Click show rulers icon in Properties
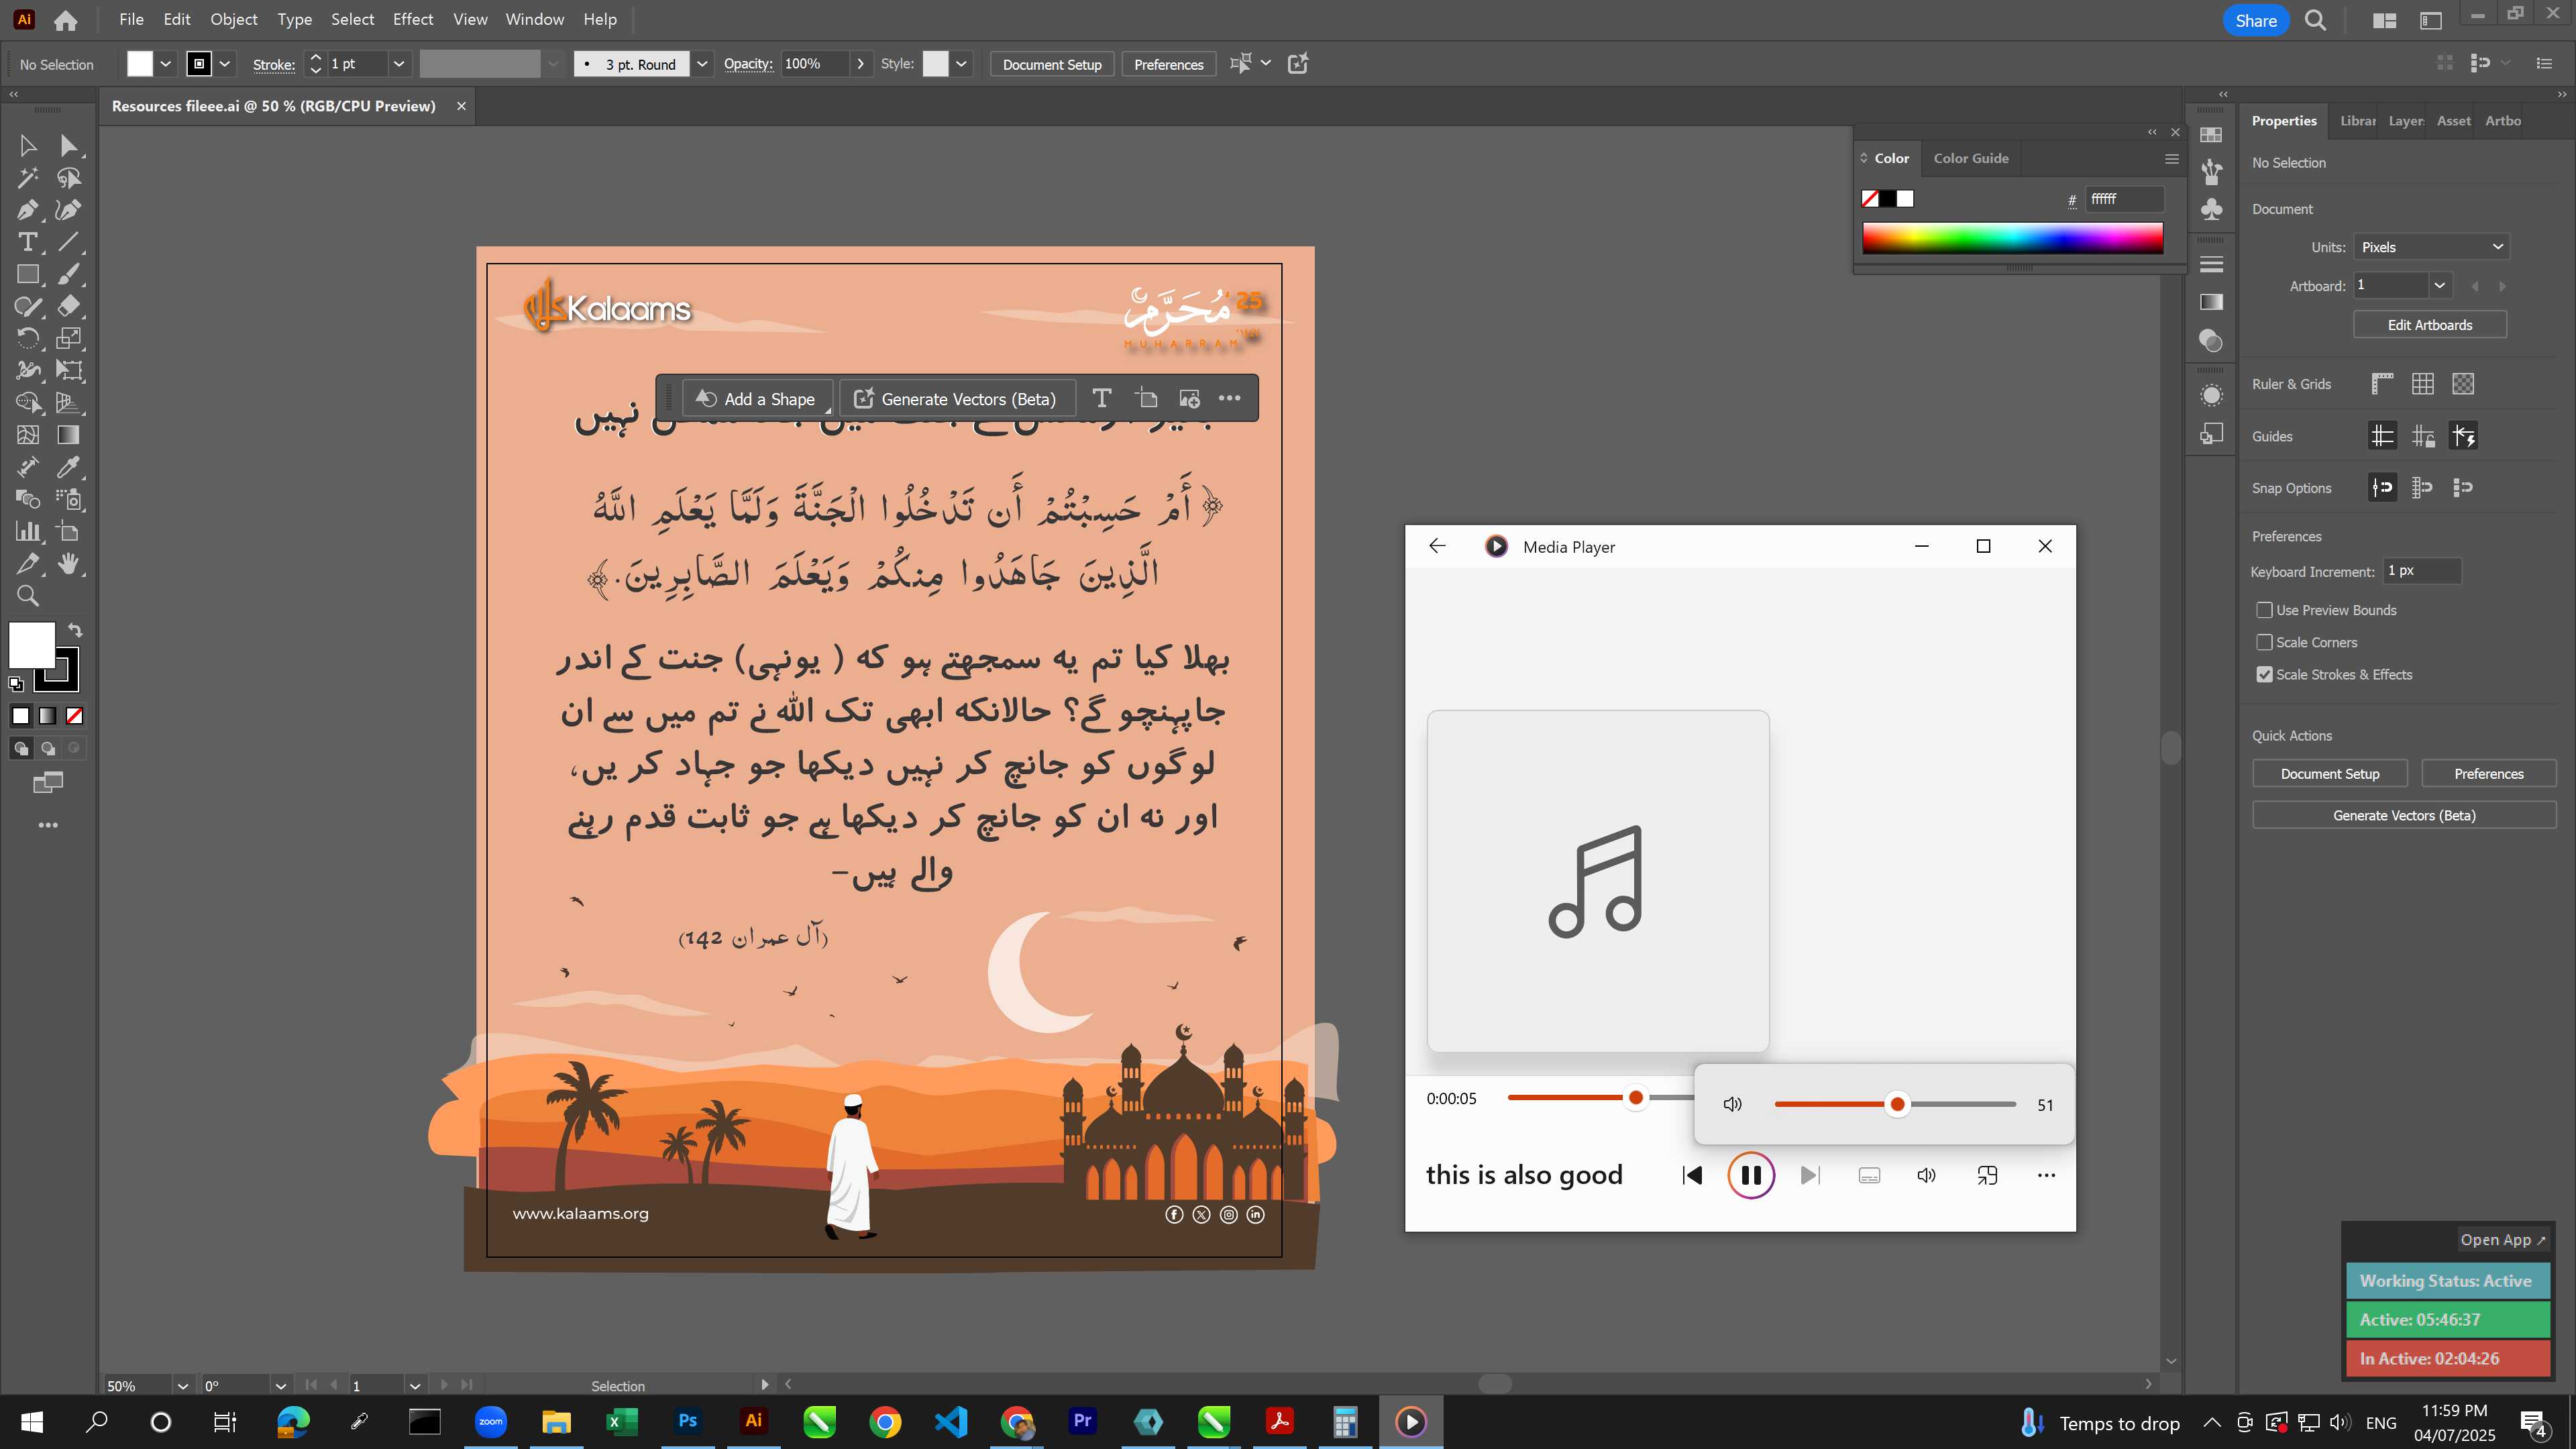Image resolution: width=2576 pixels, height=1449 pixels. (x=2383, y=384)
